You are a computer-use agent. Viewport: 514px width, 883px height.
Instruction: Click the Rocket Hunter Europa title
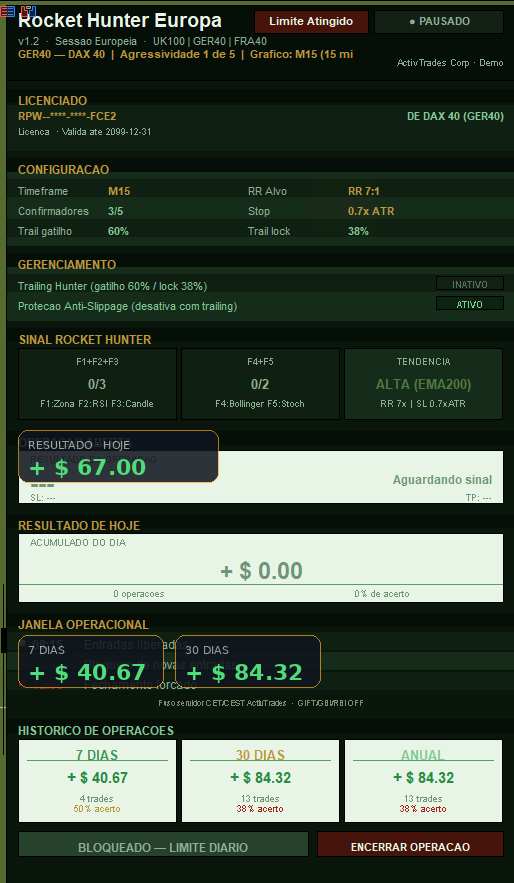120,21
